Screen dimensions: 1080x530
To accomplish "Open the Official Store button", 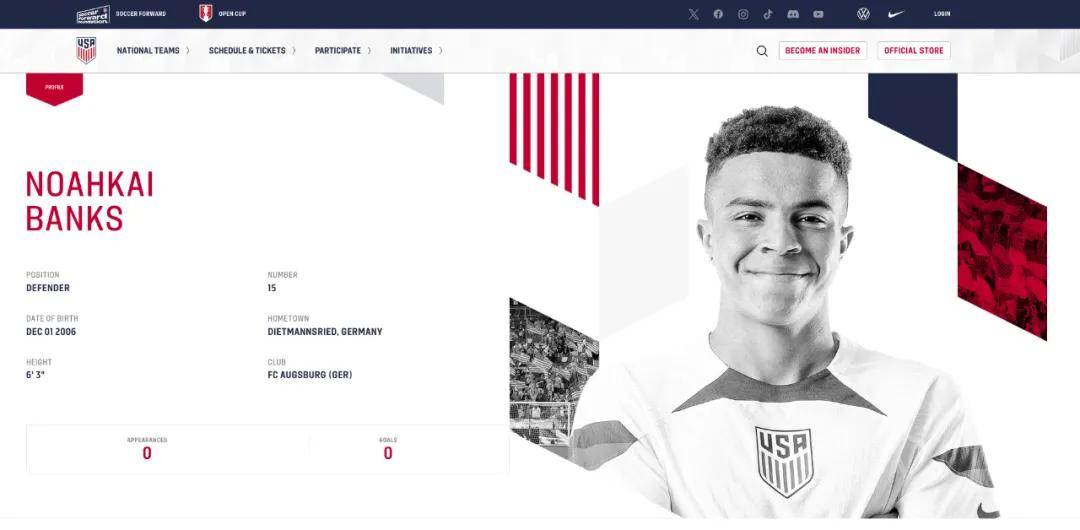I will (x=913, y=50).
